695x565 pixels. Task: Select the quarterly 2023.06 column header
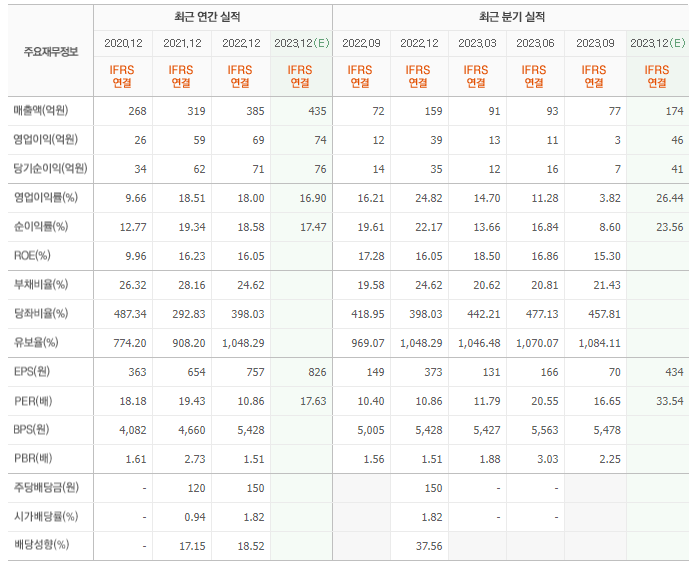pos(535,43)
